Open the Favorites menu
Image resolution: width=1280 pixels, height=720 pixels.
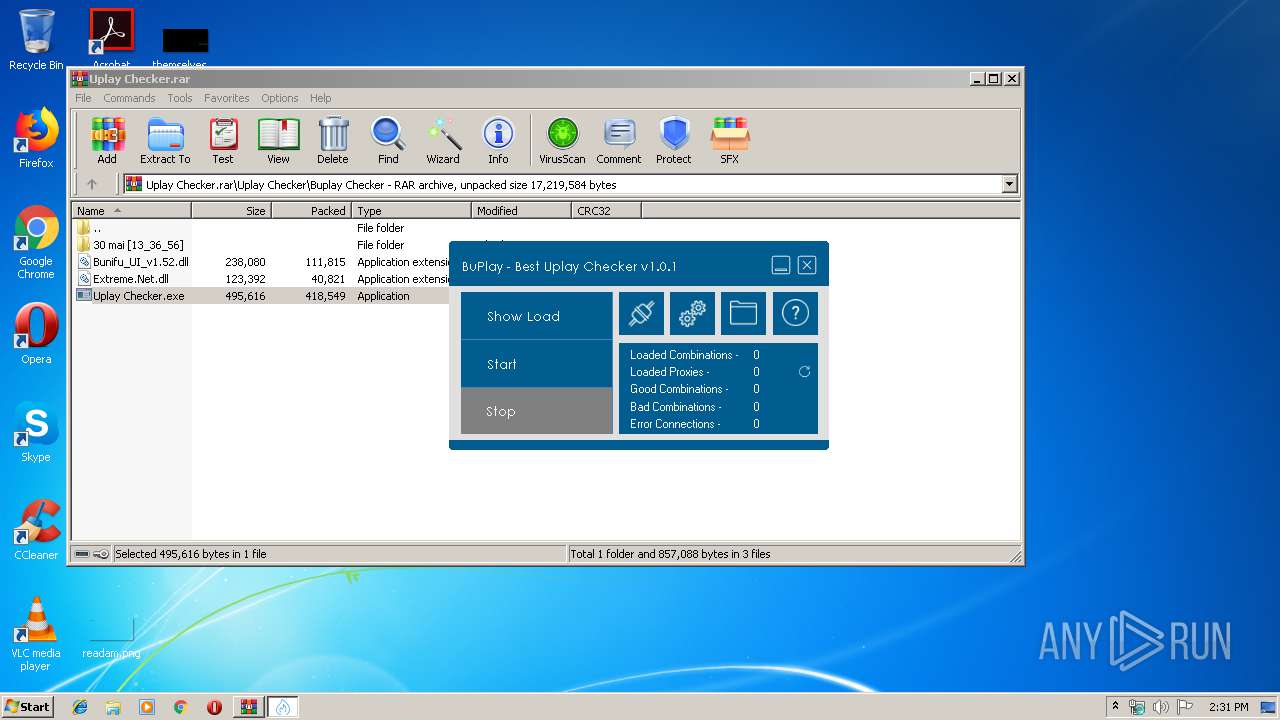[227, 98]
